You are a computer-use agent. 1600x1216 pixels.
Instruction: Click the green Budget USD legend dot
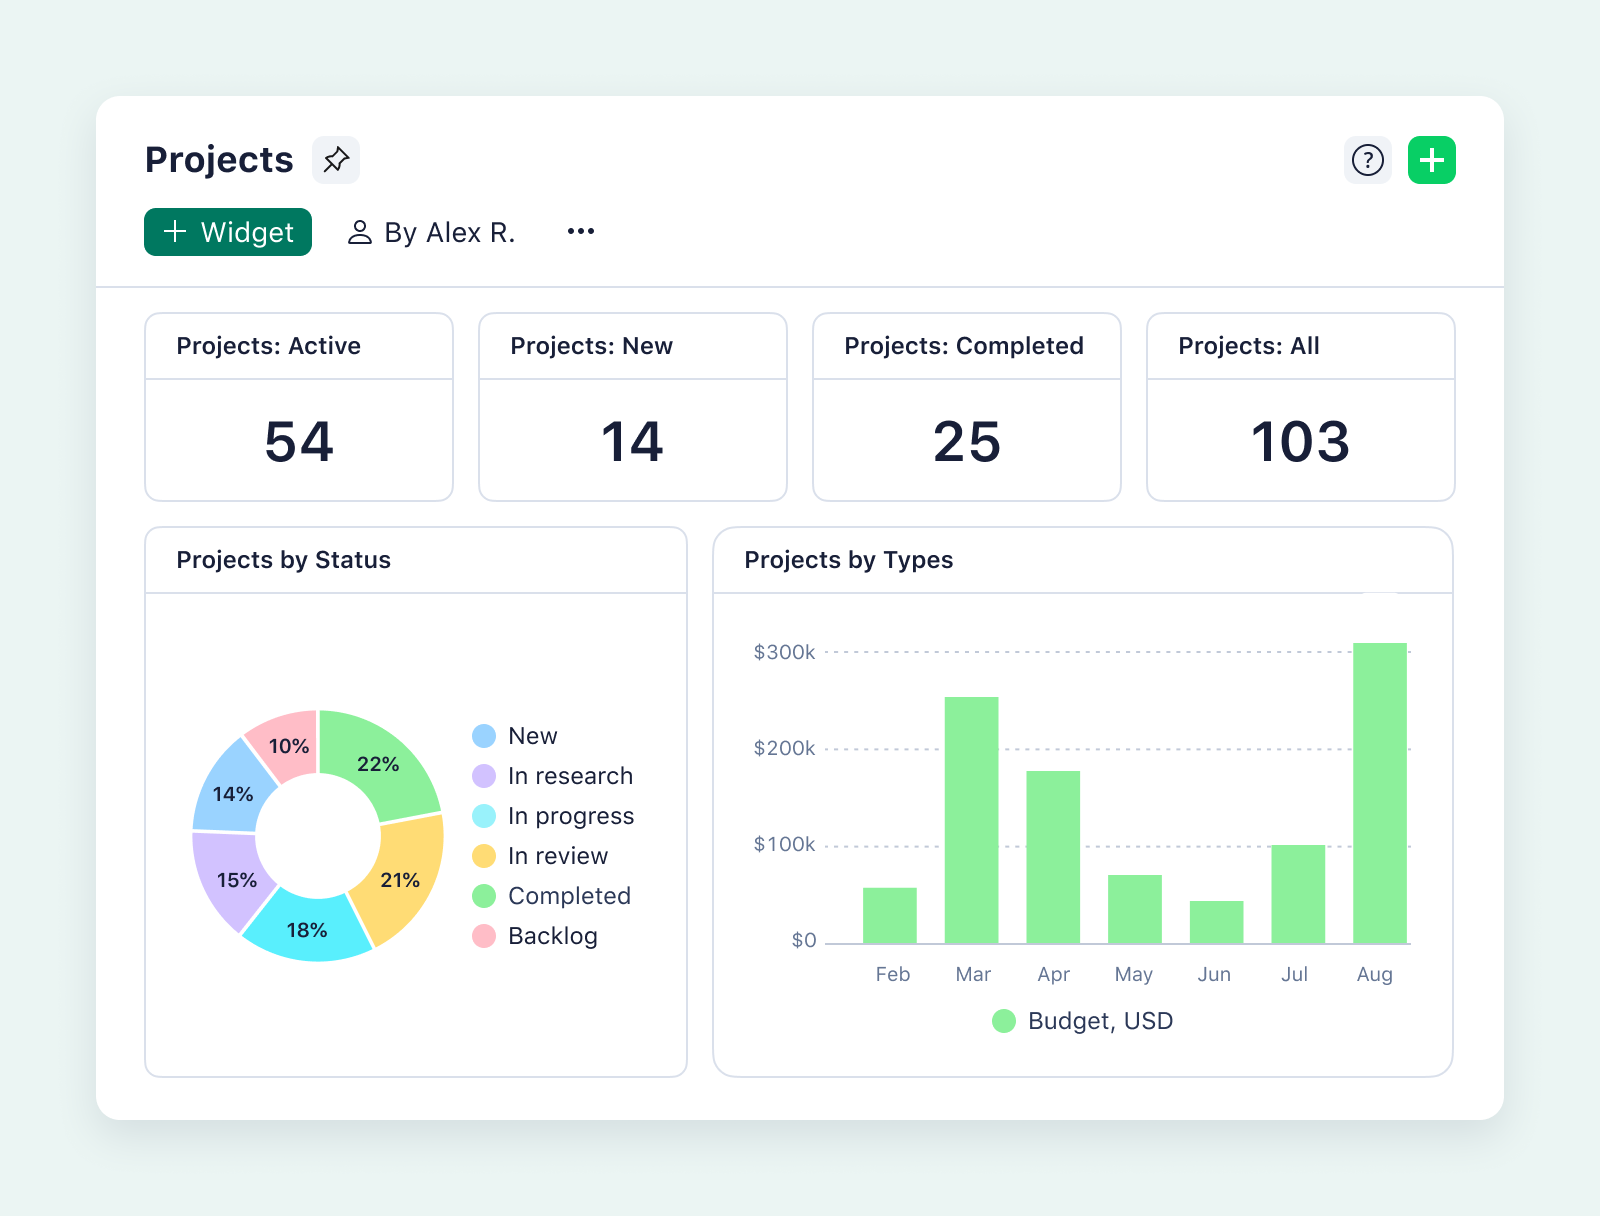(1003, 1021)
